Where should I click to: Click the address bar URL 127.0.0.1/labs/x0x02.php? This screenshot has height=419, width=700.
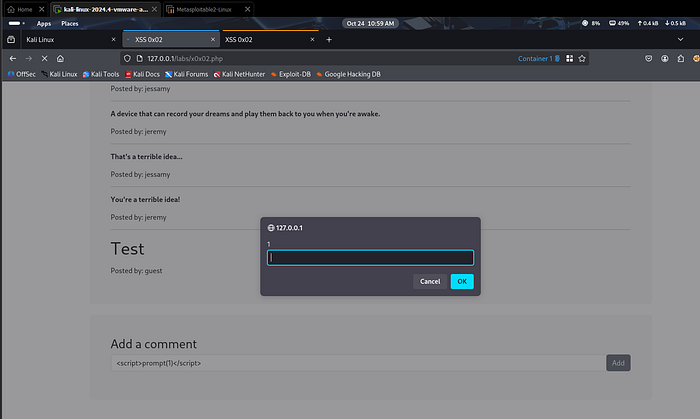pyautogui.click(x=185, y=58)
